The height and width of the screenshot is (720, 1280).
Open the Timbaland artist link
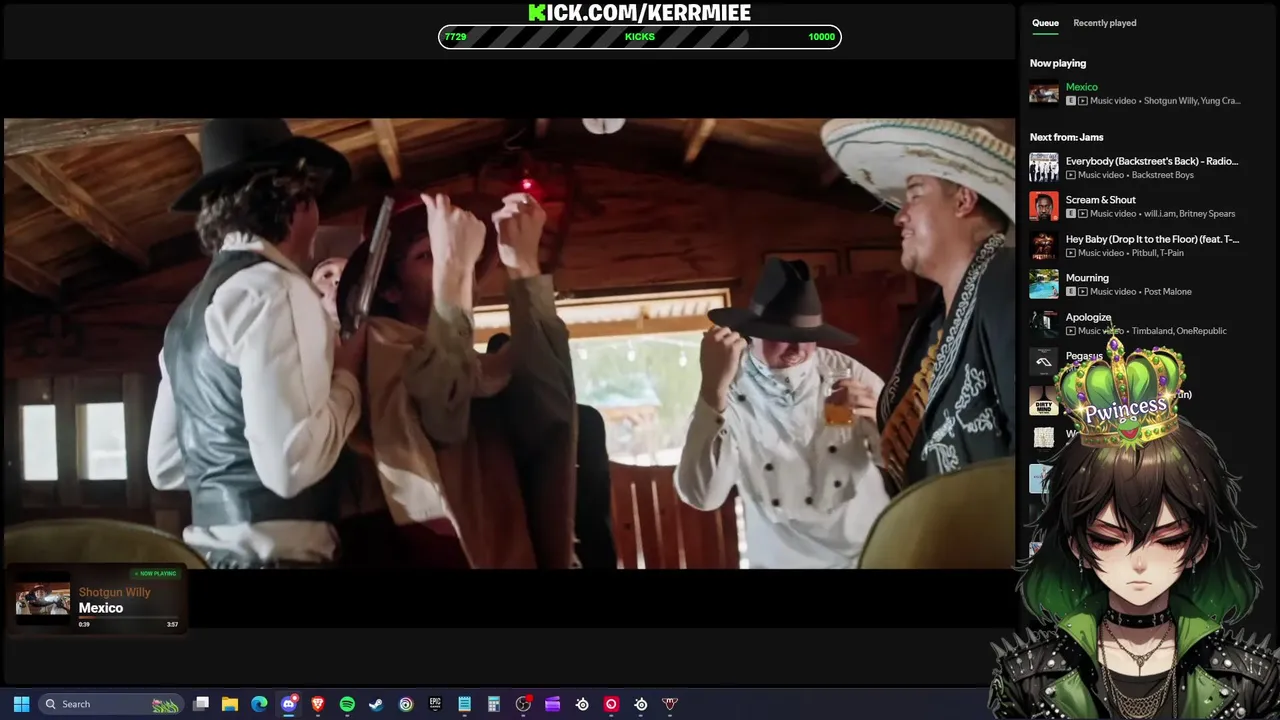[x=1152, y=331]
